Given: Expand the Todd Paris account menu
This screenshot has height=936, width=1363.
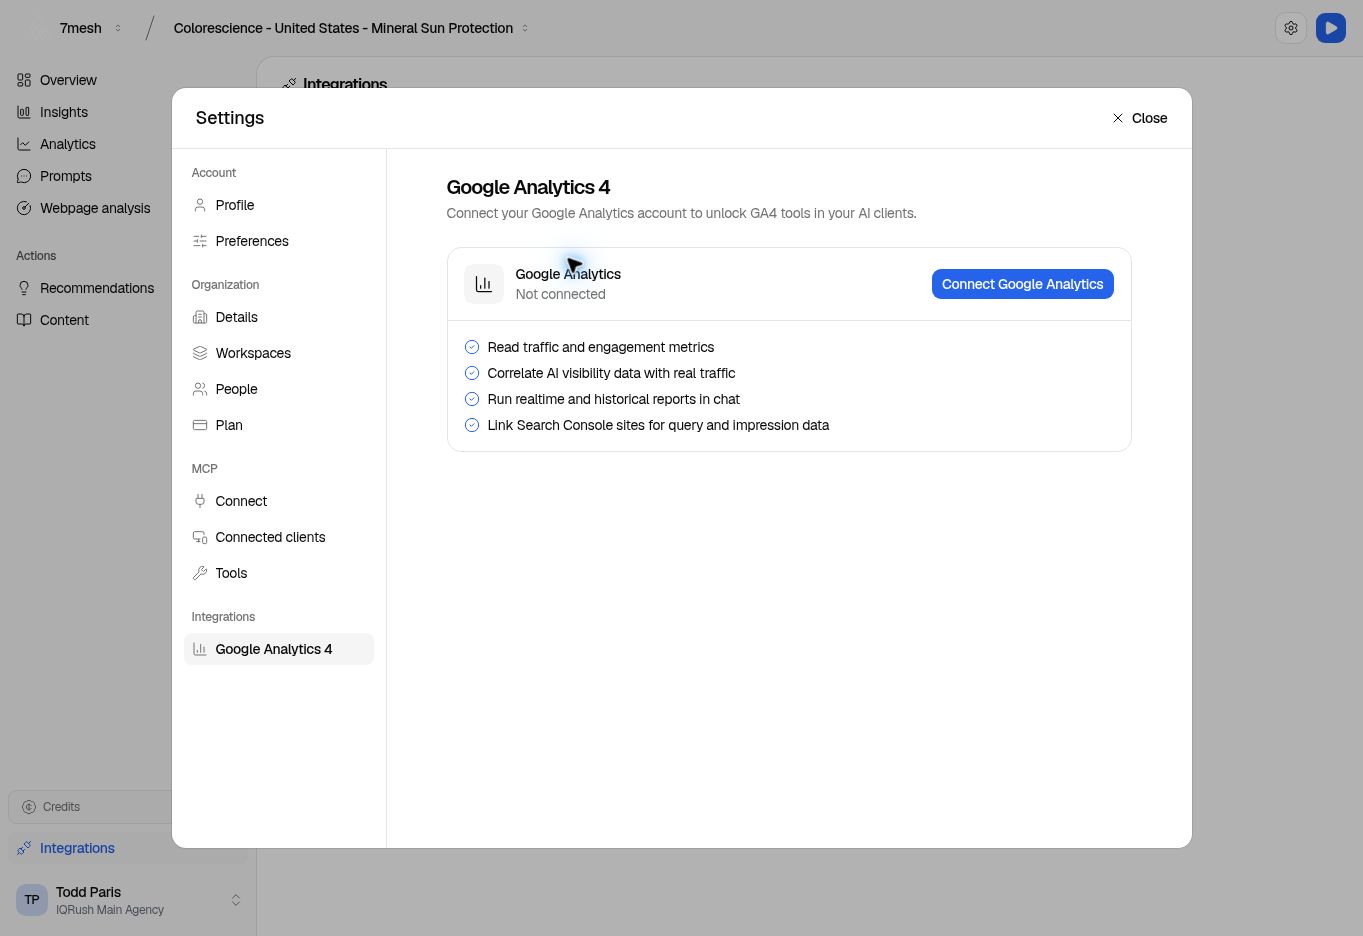Looking at the screenshot, I should coord(236,900).
